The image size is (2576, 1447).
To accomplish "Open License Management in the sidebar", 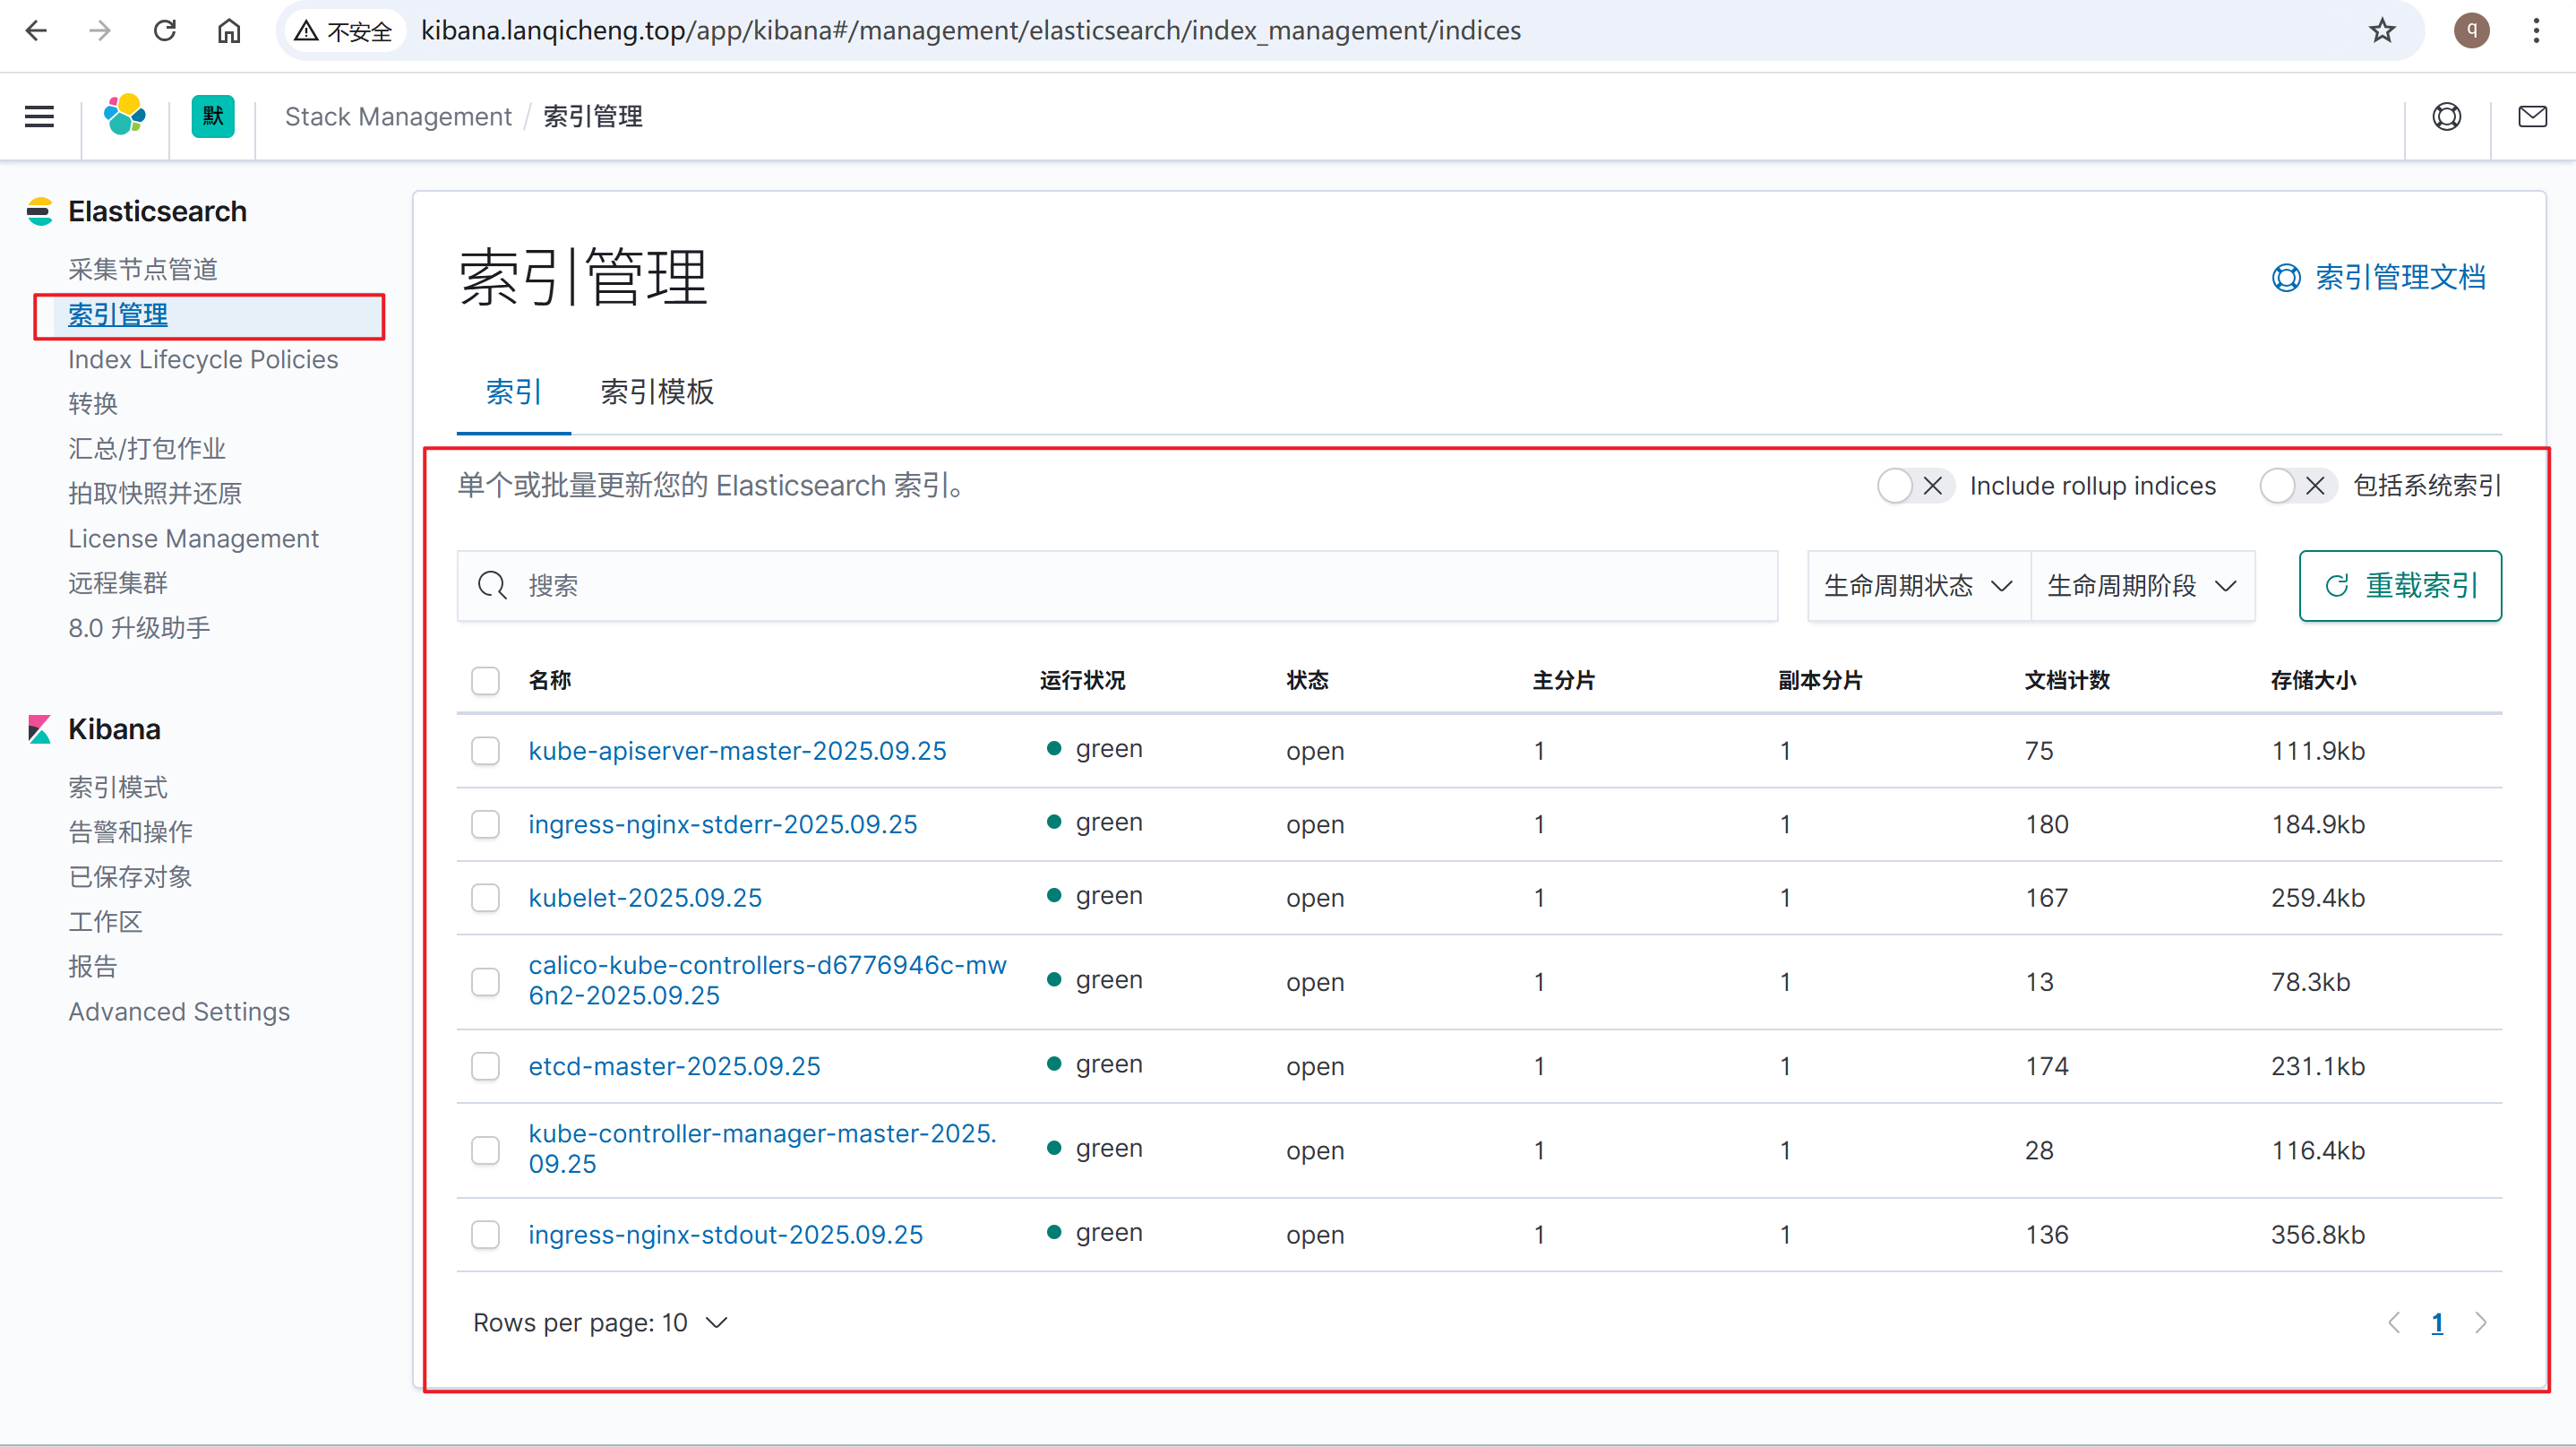I will 193,539.
